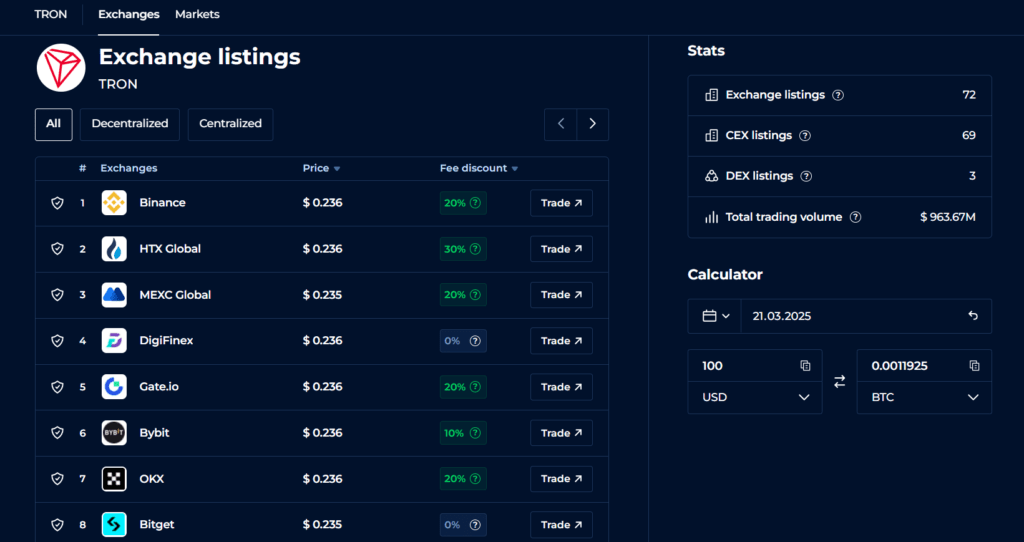The image size is (1024, 542).
Task: Go to the next listings page
Action: [592, 124]
